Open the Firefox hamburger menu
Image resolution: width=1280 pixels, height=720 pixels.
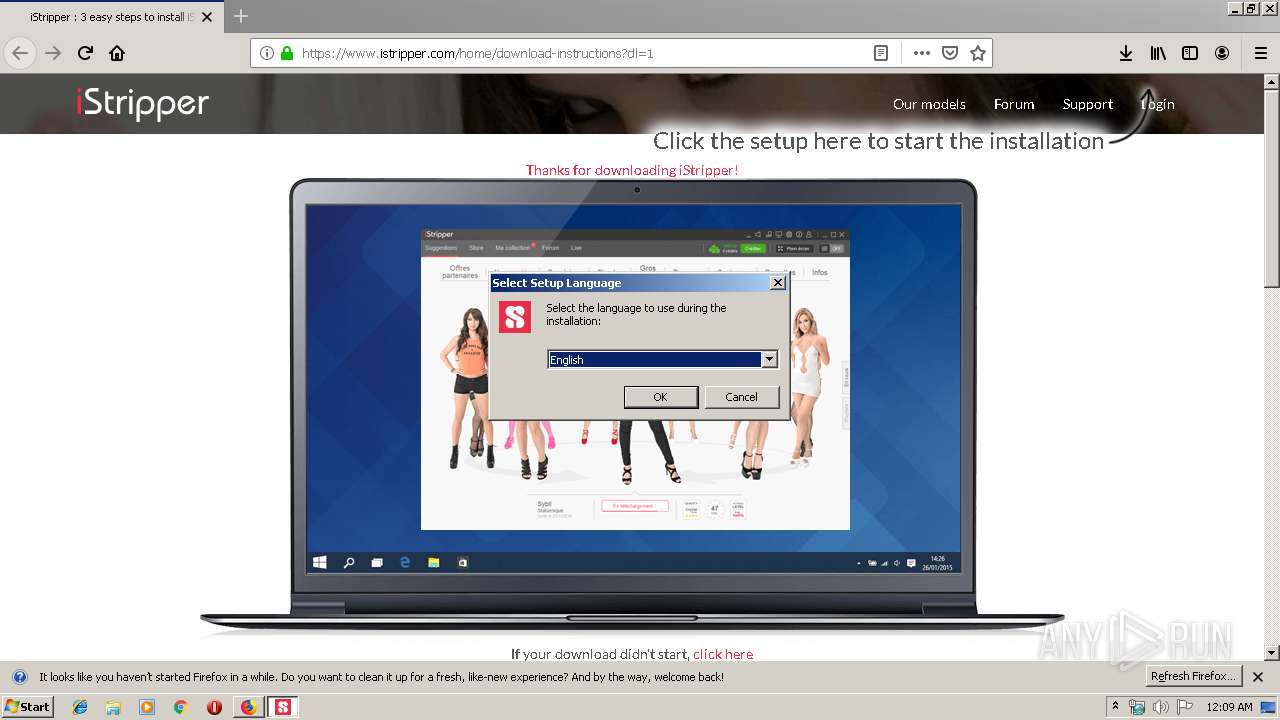[x=1260, y=53]
